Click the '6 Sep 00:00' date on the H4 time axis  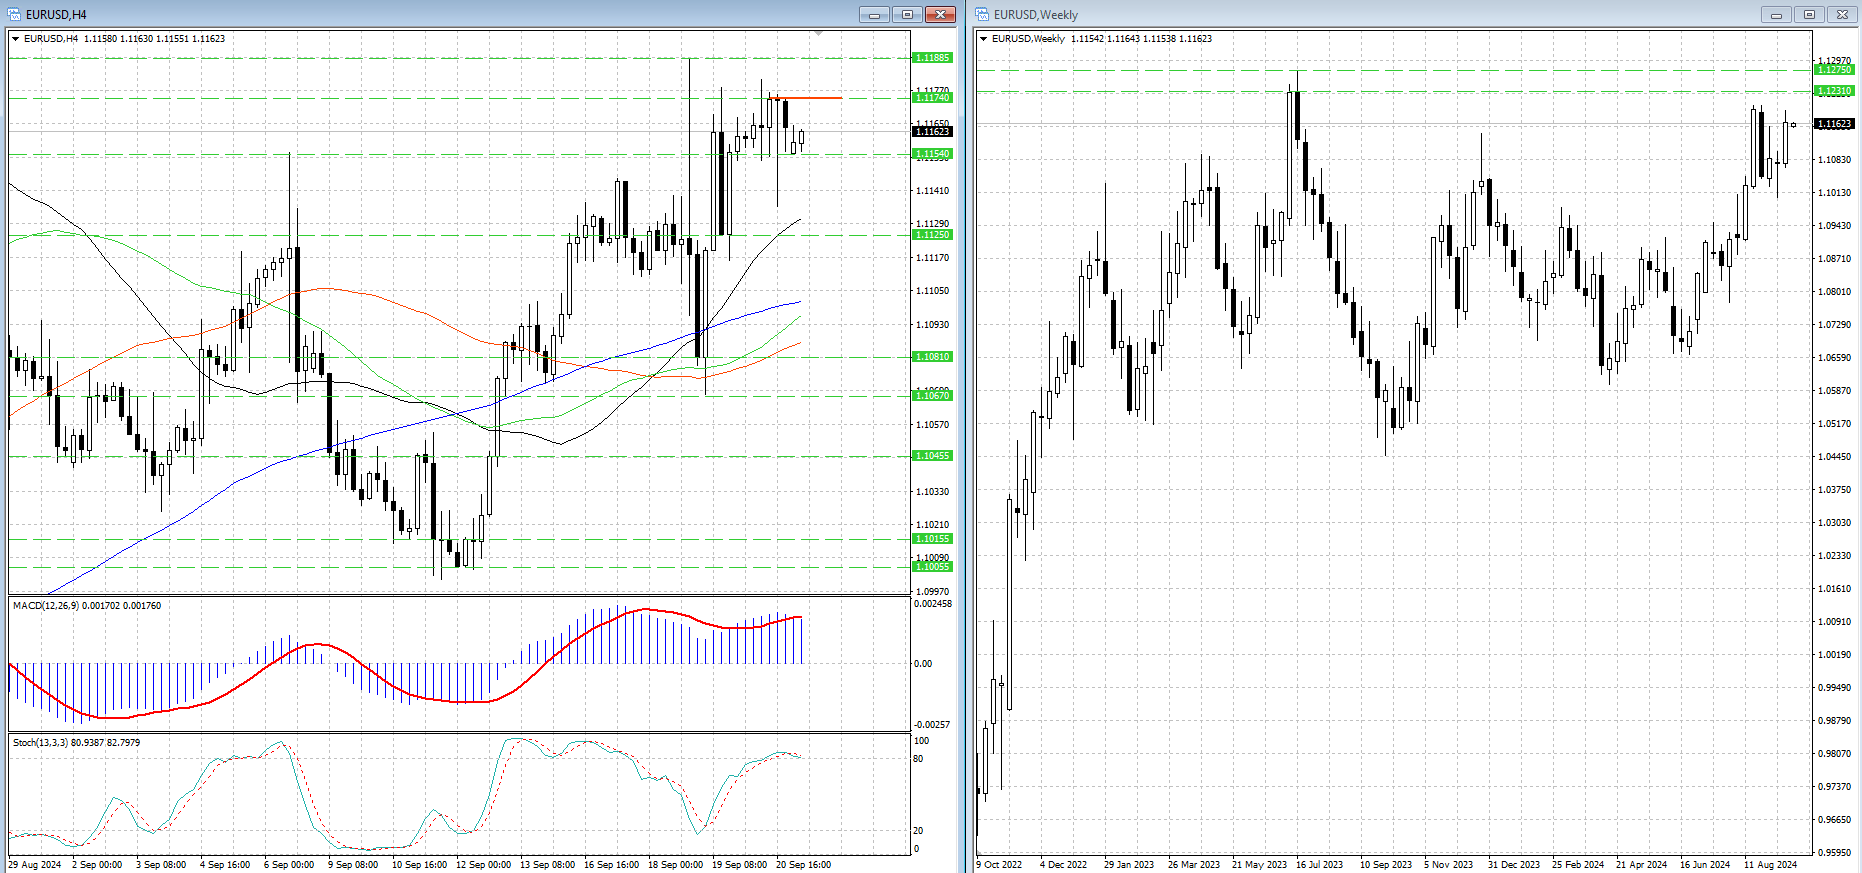289,865
